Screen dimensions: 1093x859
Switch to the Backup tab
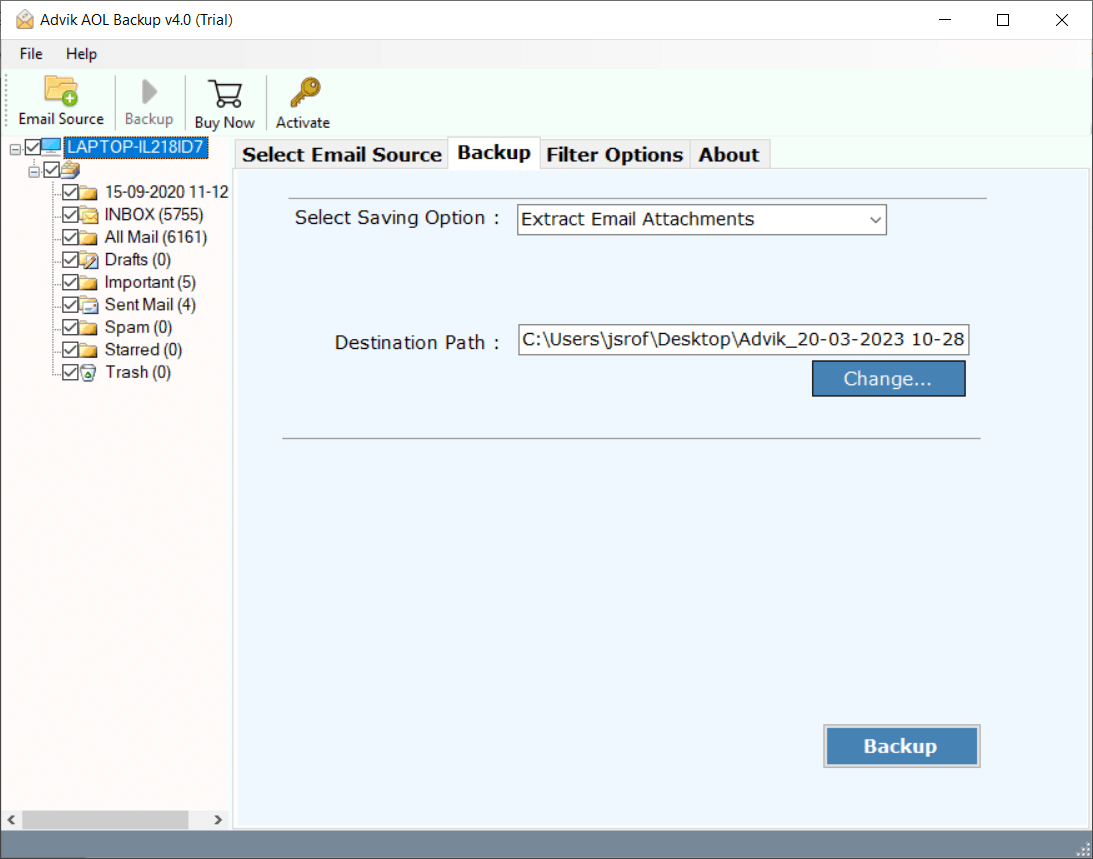pyautogui.click(x=494, y=153)
